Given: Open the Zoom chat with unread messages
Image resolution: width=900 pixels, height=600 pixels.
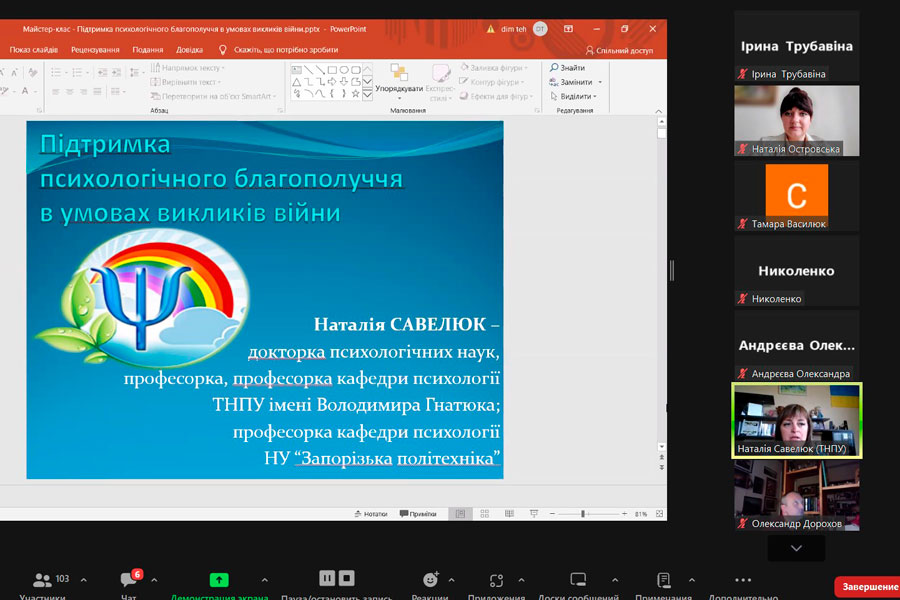Looking at the screenshot, I should [x=129, y=580].
